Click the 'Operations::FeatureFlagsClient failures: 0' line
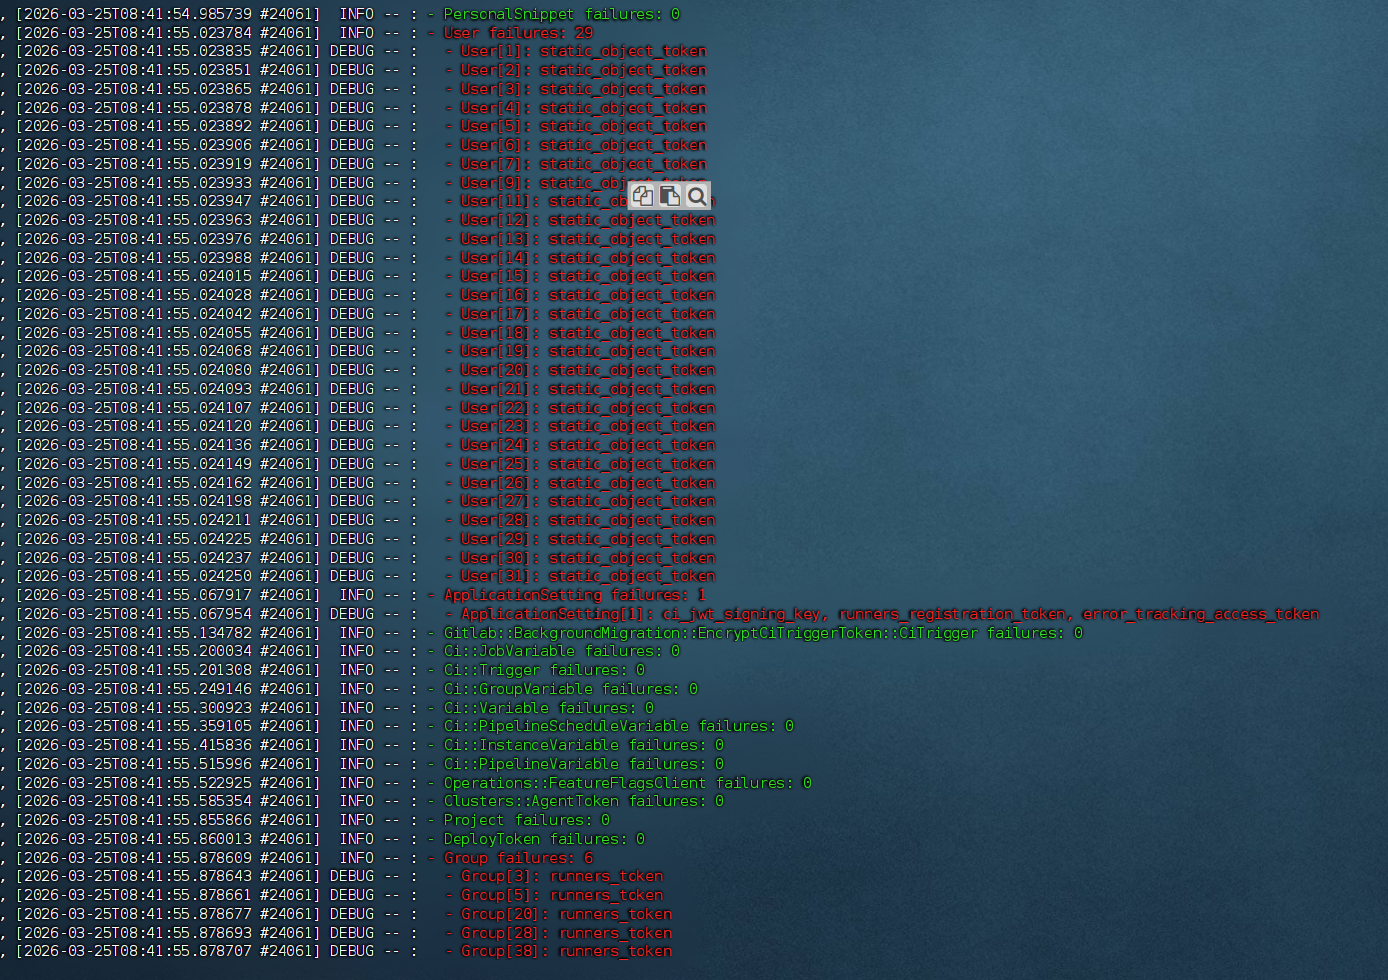The image size is (1388, 980). click(628, 783)
